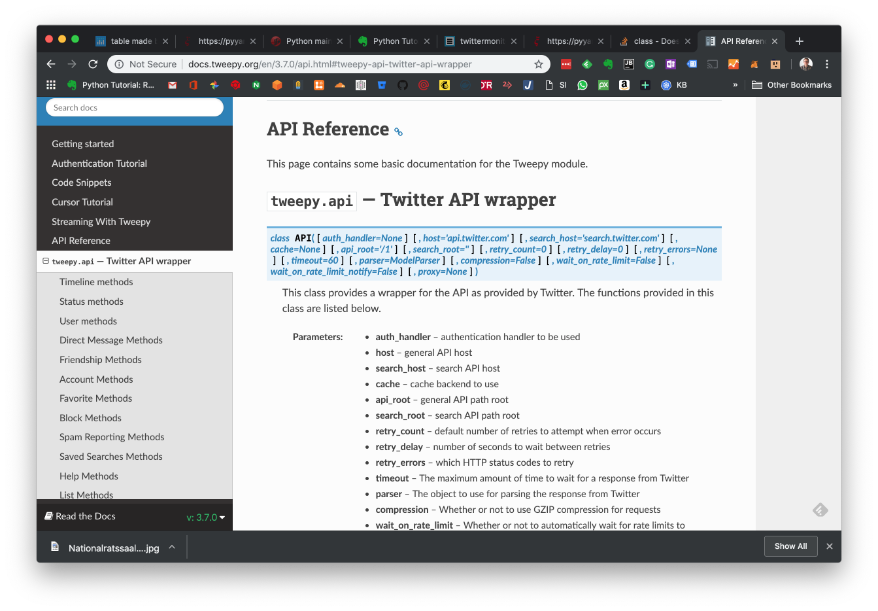Expand the v: 3.7.0 version selector
This screenshot has height=611, width=878.
205,517
